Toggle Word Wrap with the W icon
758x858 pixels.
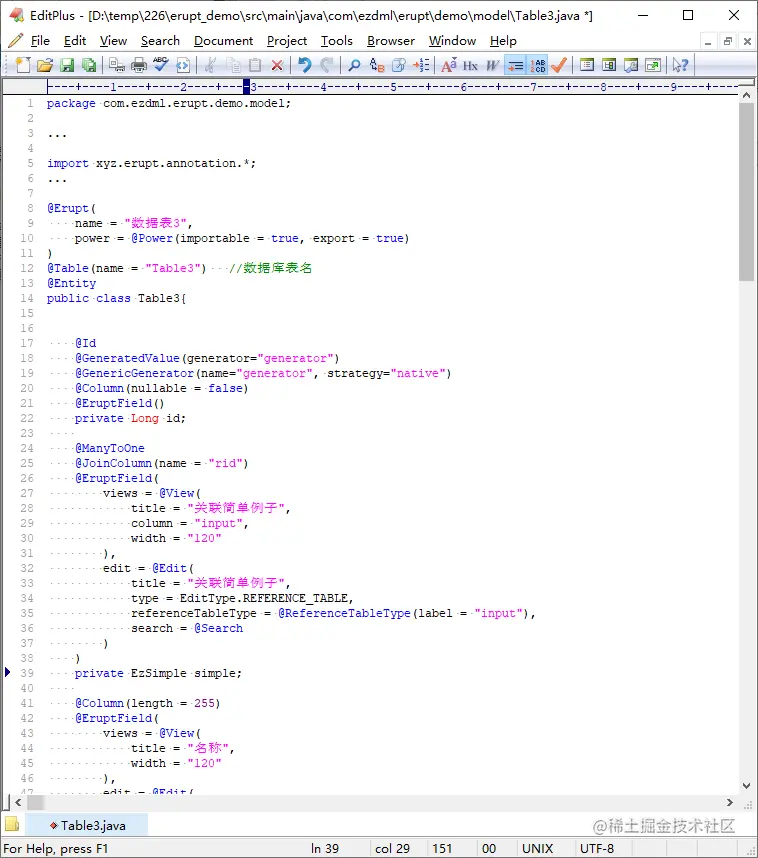pyautogui.click(x=493, y=65)
